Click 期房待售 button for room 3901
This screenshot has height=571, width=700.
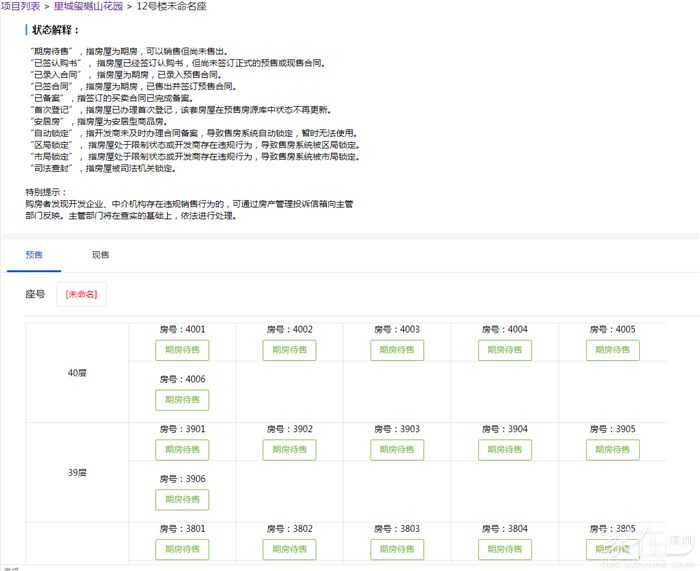[x=182, y=450]
